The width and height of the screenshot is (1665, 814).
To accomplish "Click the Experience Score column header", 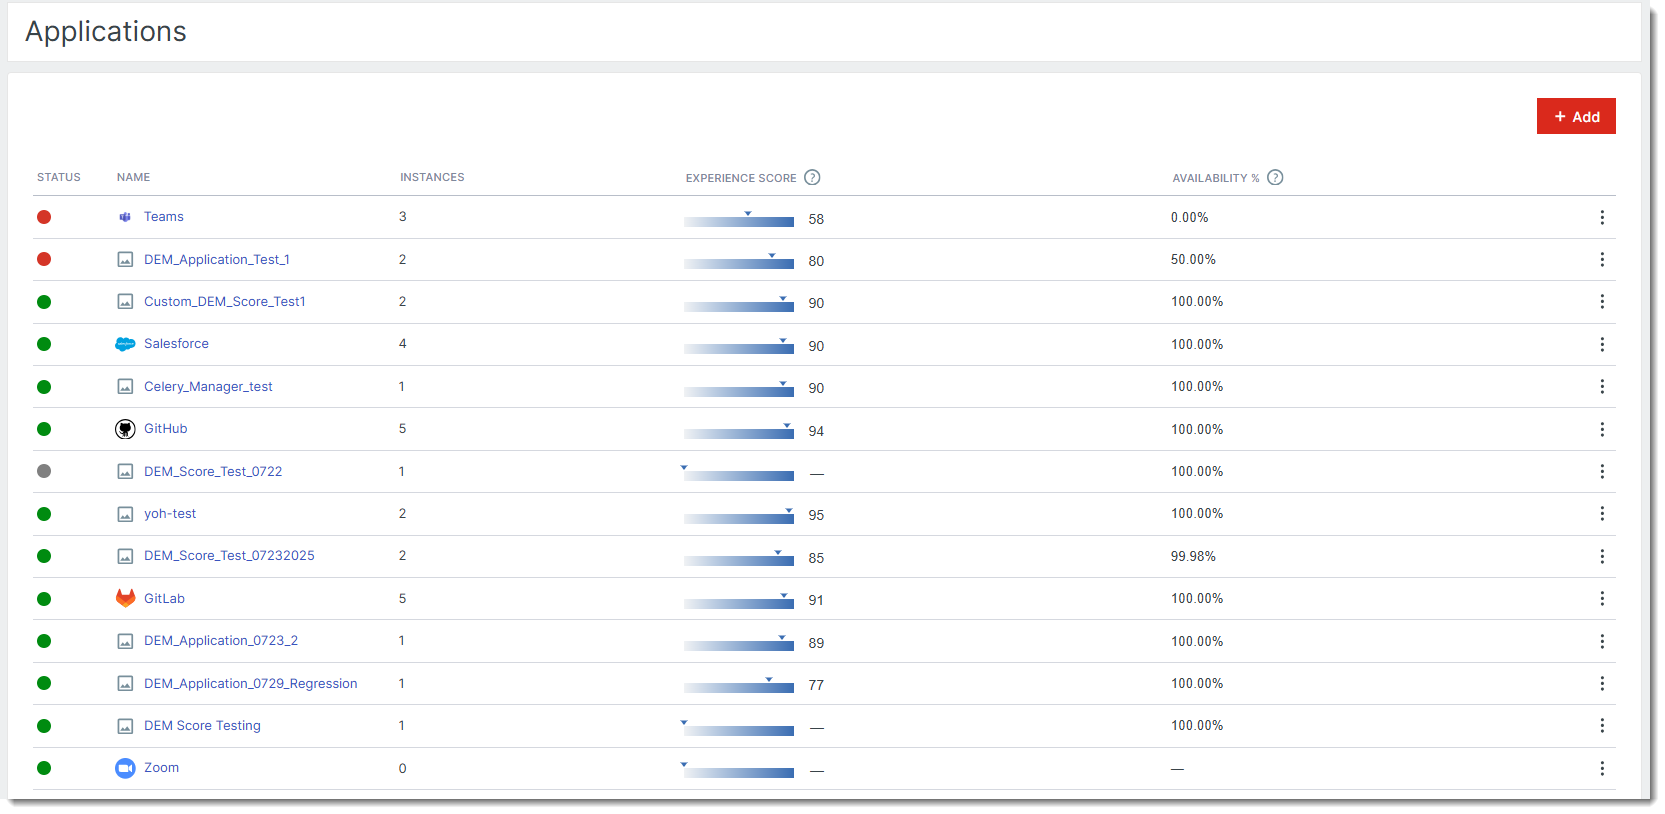I will pyautogui.click(x=740, y=178).
